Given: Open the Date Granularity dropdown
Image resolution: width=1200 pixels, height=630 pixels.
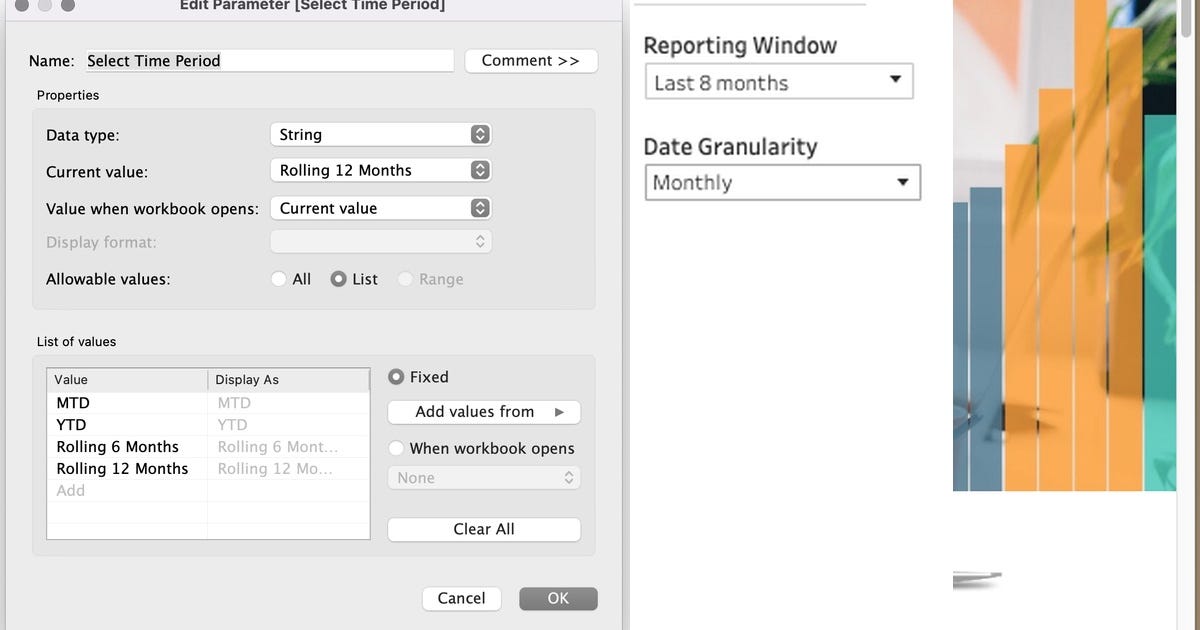Looking at the screenshot, I should pos(783,182).
